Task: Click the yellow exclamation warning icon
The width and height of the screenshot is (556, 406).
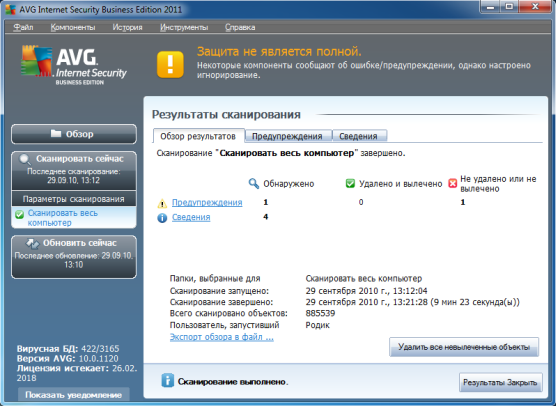Action: pos(170,65)
